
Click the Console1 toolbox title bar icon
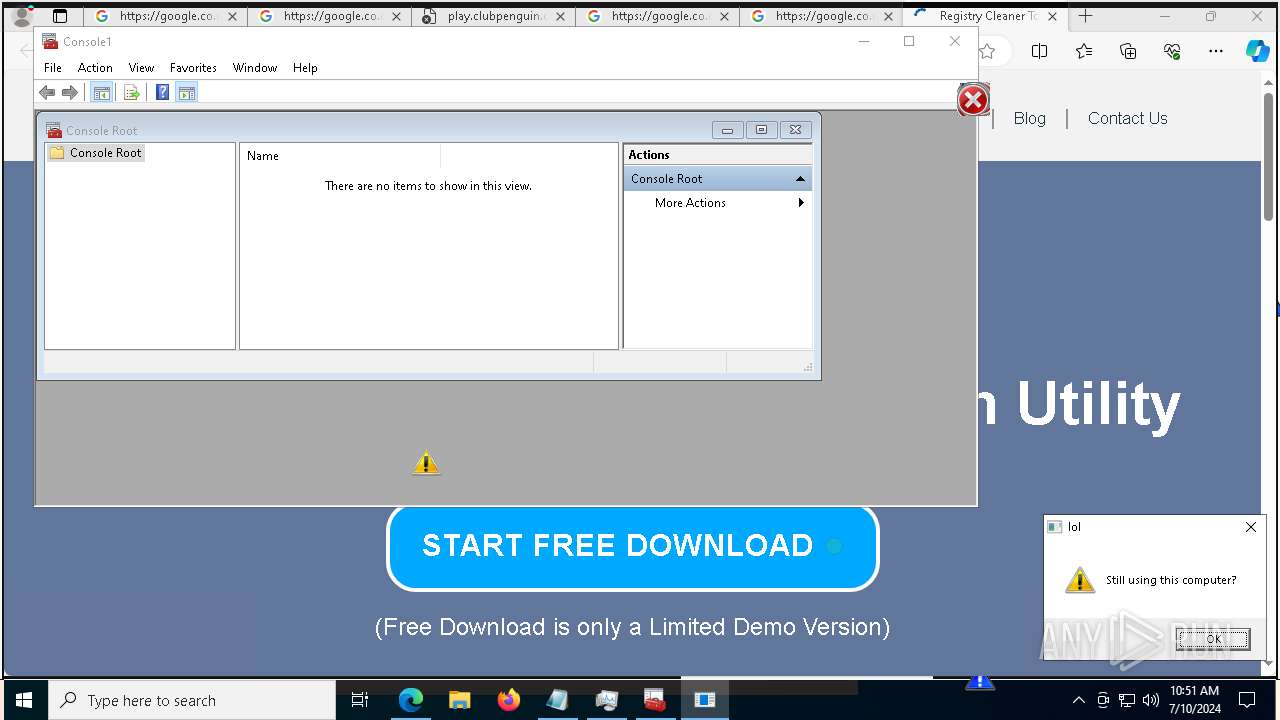[50, 41]
